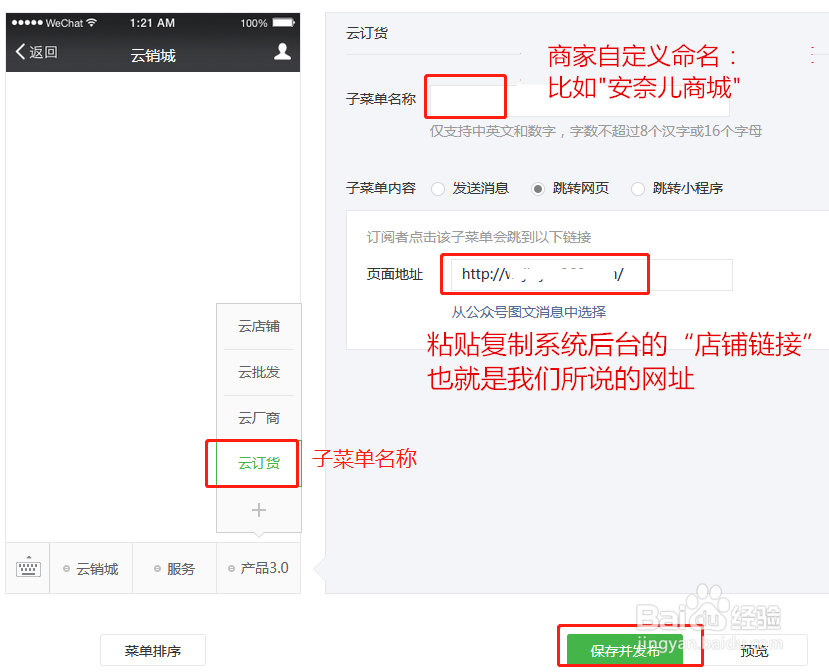
Task: Click the Wi-Fi signal icon in status bar
Action: click(91, 22)
